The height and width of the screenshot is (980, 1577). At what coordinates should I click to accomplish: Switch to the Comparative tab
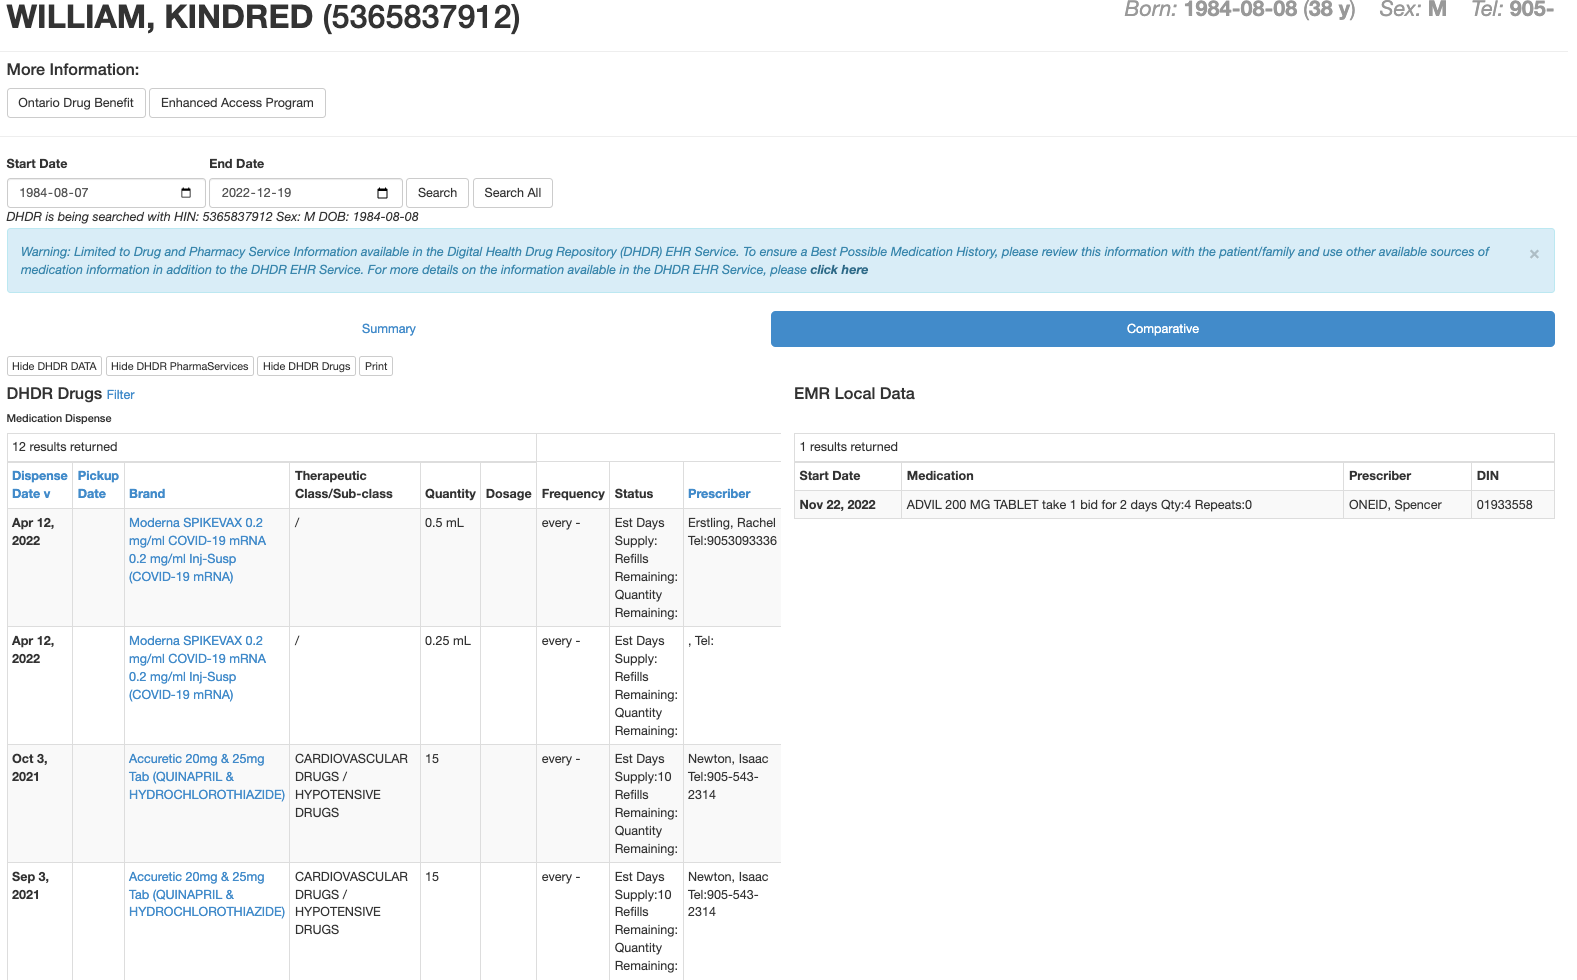(1162, 329)
